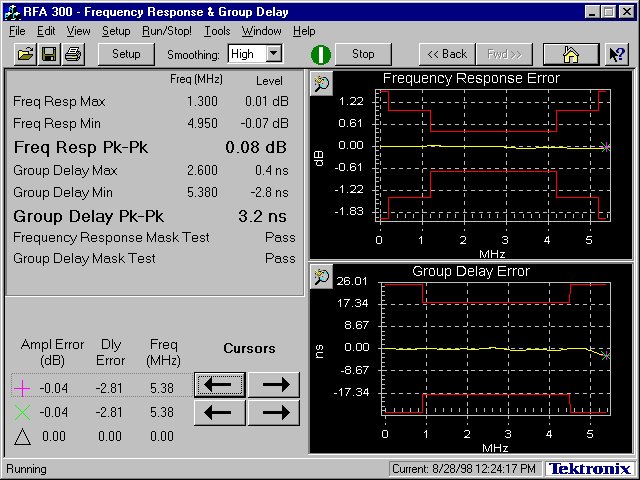Zoom the Frequency Response Error graph
The image size is (640, 480).
(x=322, y=84)
